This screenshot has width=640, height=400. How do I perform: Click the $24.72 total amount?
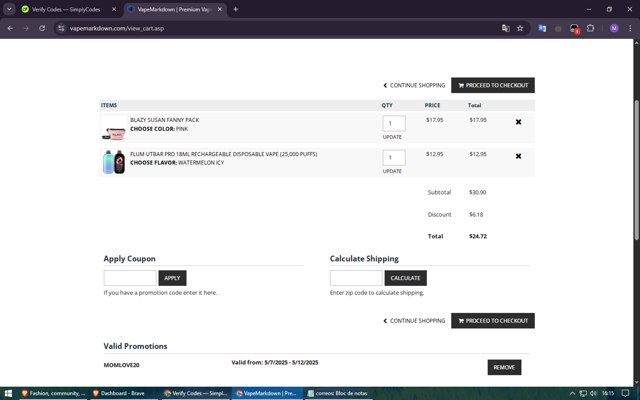[x=478, y=236]
